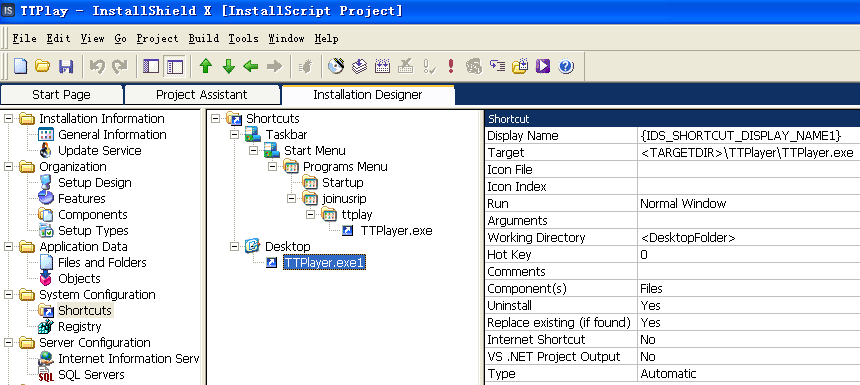Click the green down arrow

(229, 66)
